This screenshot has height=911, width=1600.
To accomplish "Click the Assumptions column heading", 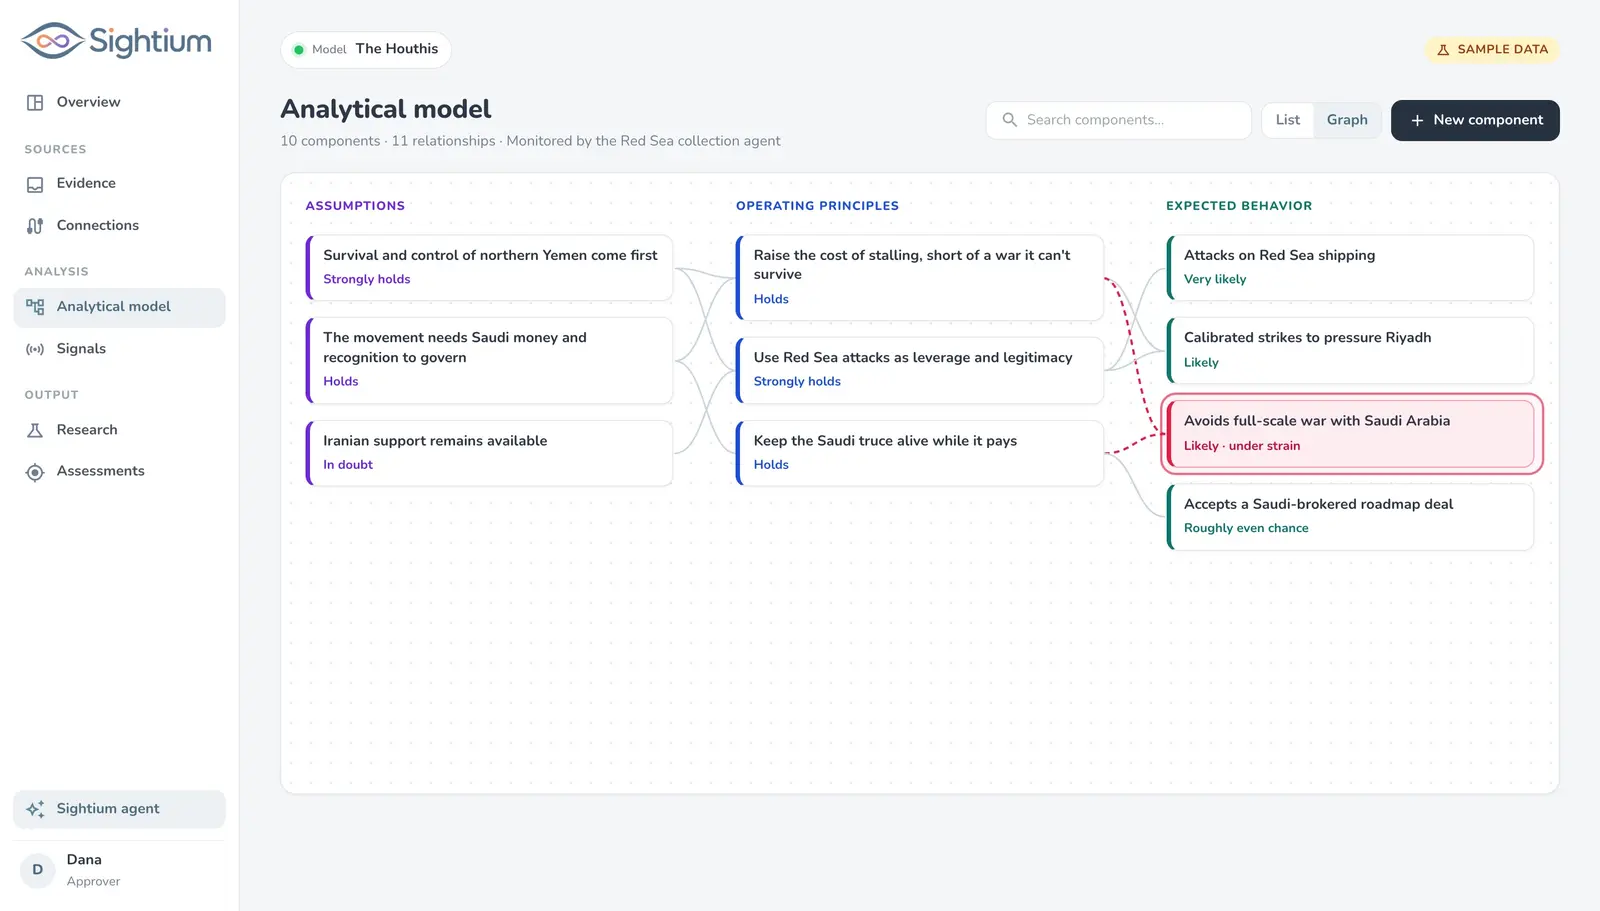I will coord(355,206).
